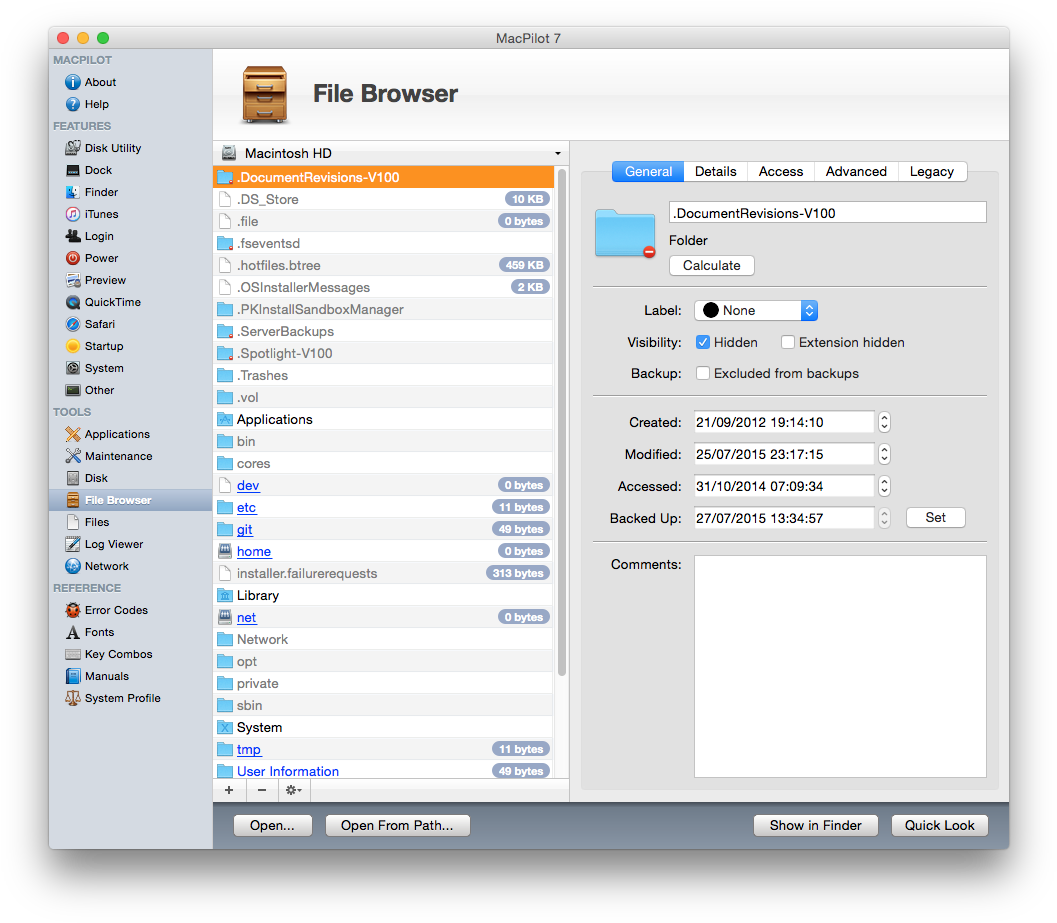Open the gear action menu below file list
The height and width of the screenshot is (923, 1057).
293,790
